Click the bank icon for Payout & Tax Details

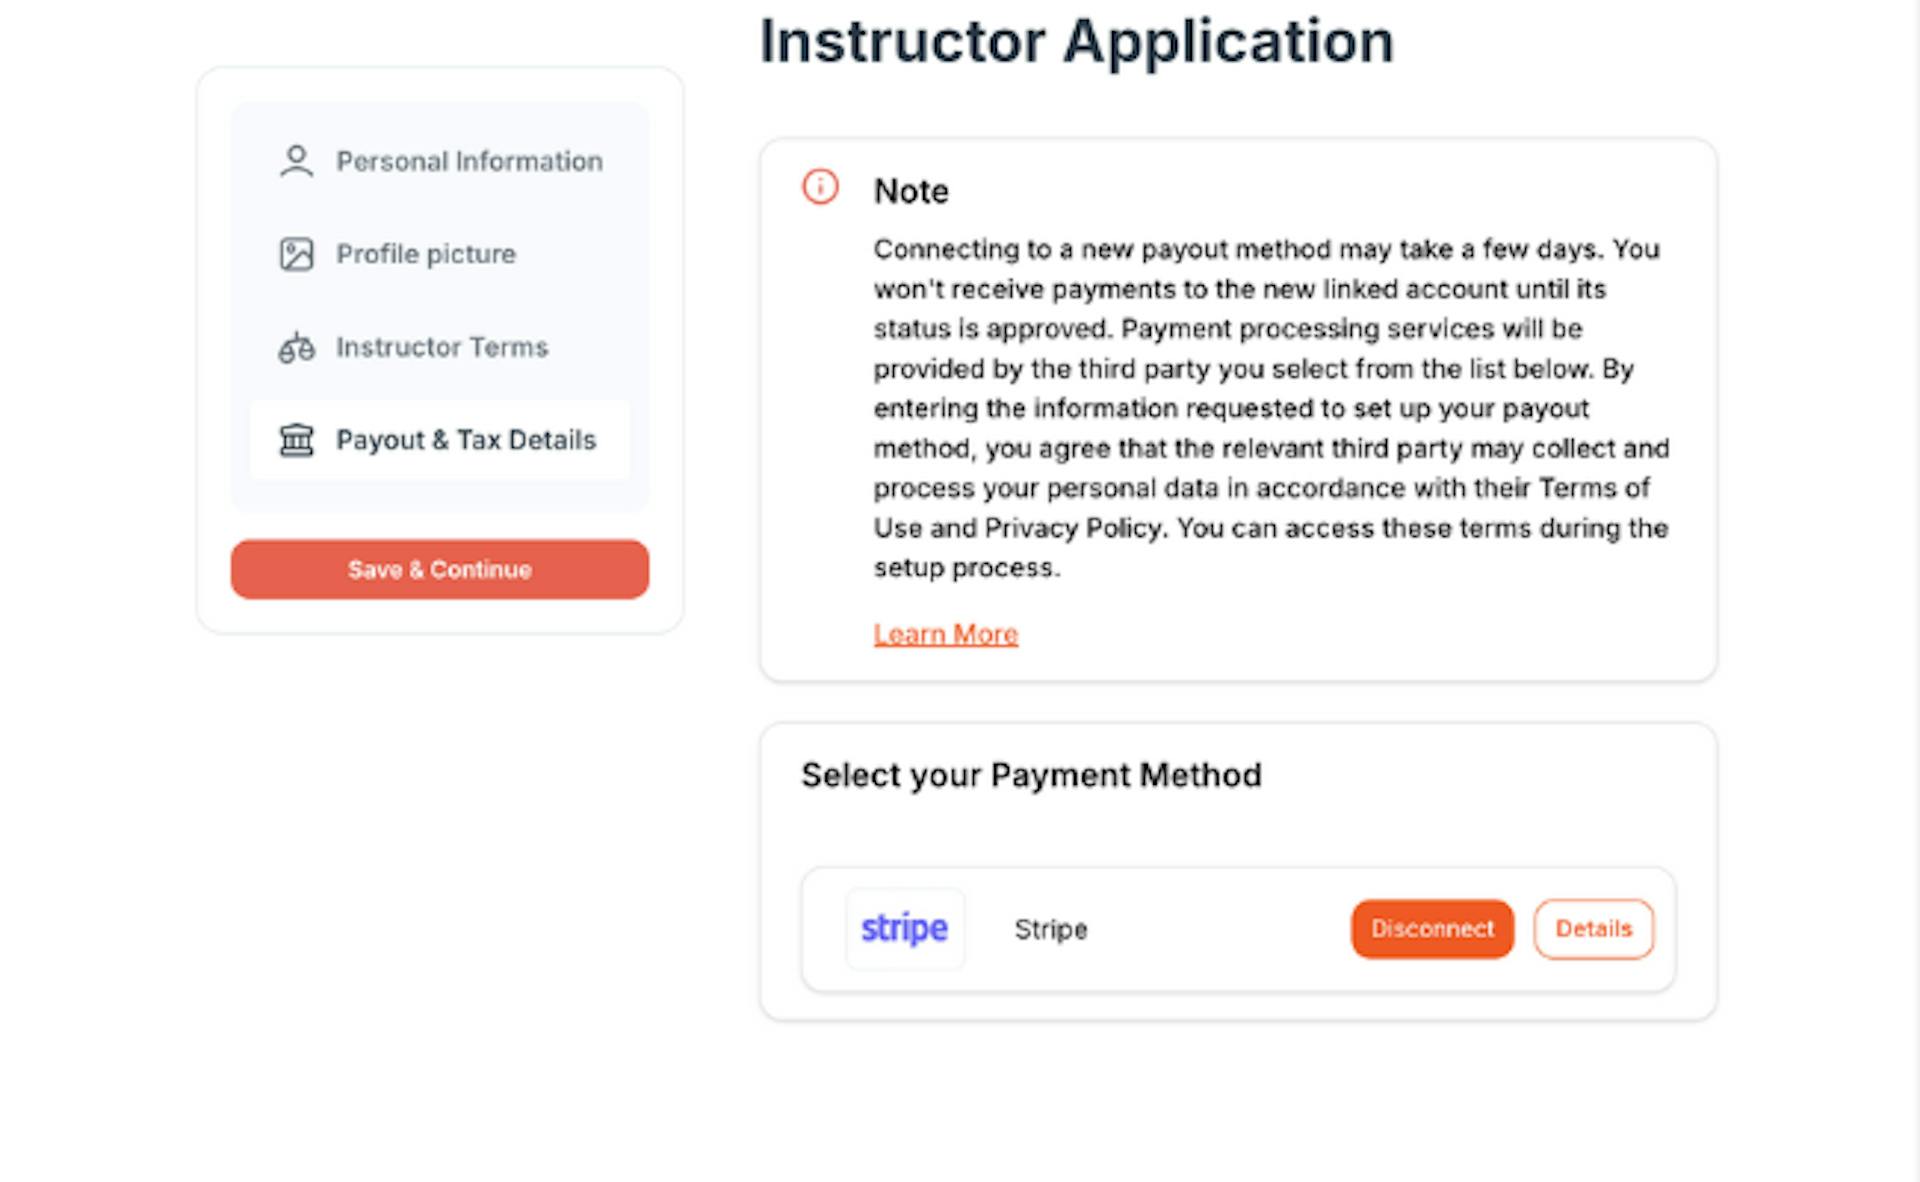(x=296, y=440)
